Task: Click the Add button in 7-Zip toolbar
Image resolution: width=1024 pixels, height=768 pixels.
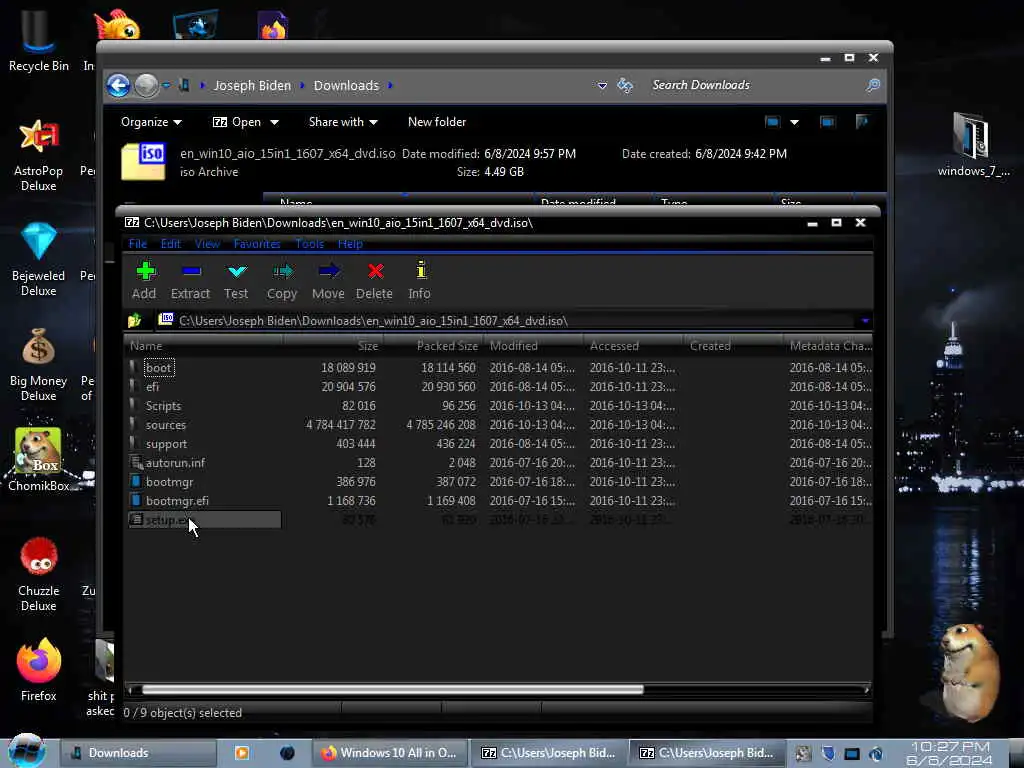Action: click(x=144, y=280)
